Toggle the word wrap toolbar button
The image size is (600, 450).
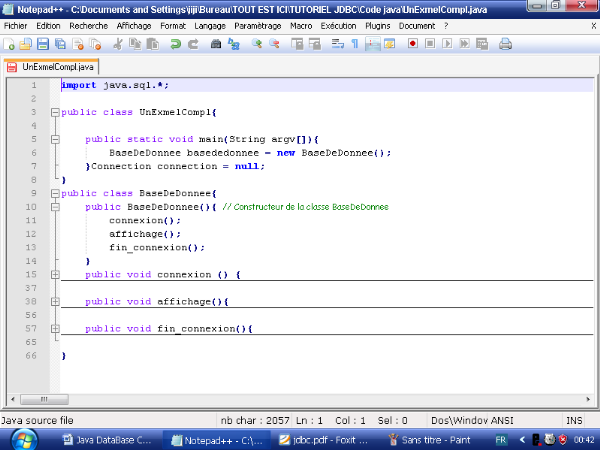337,44
